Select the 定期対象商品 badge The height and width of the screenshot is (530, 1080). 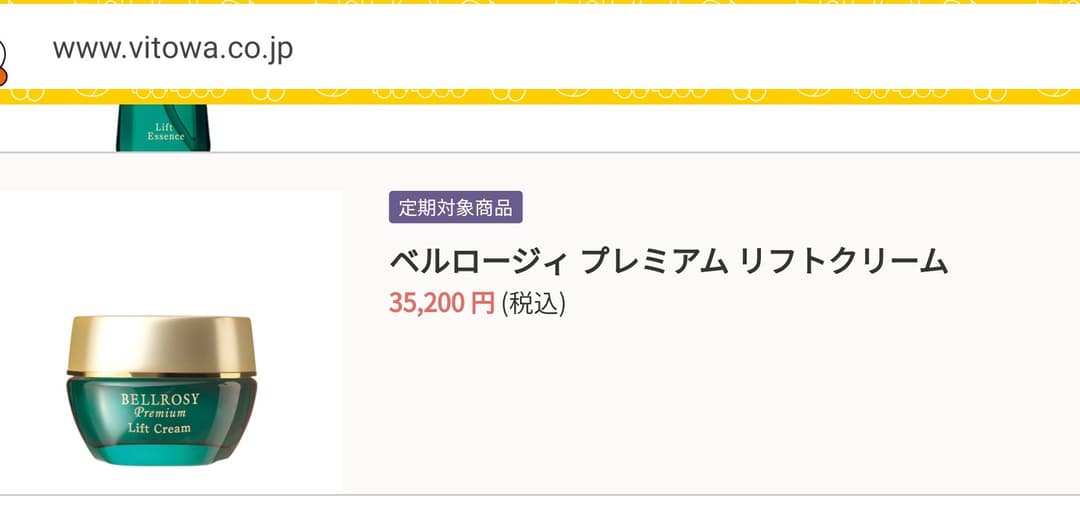point(455,208)
